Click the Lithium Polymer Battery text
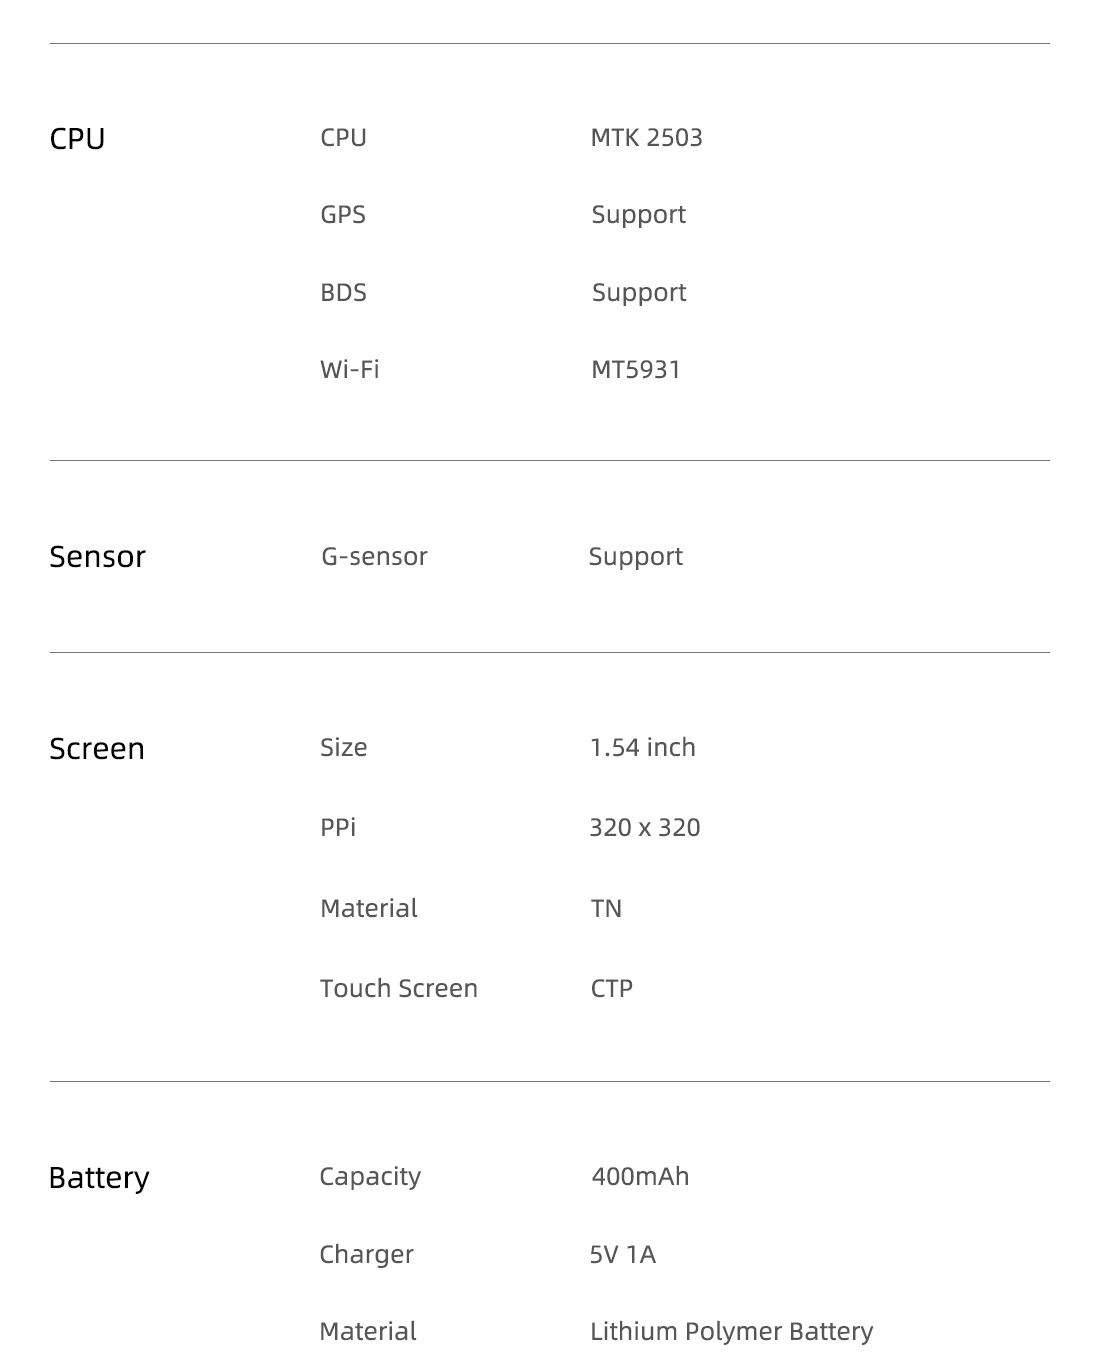1100x1370 pixels. (x=732, y=1331)
